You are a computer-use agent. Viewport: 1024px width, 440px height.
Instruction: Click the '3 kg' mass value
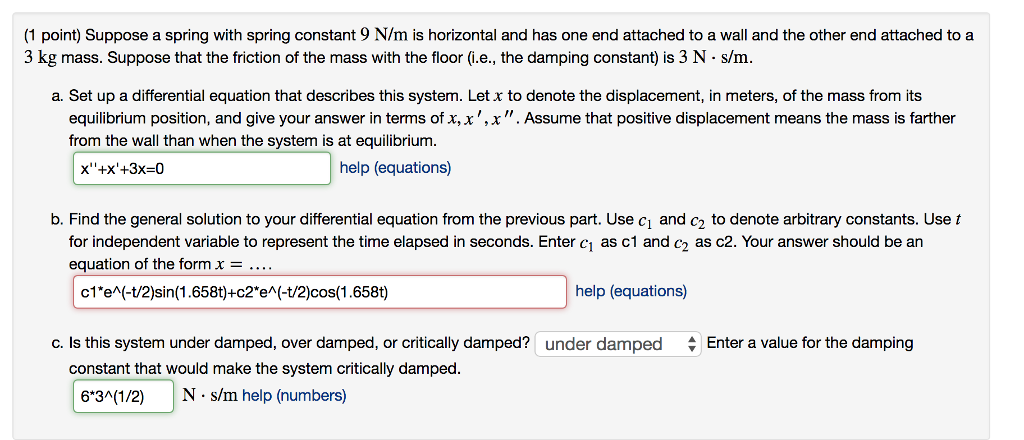(x=41, y=56)
